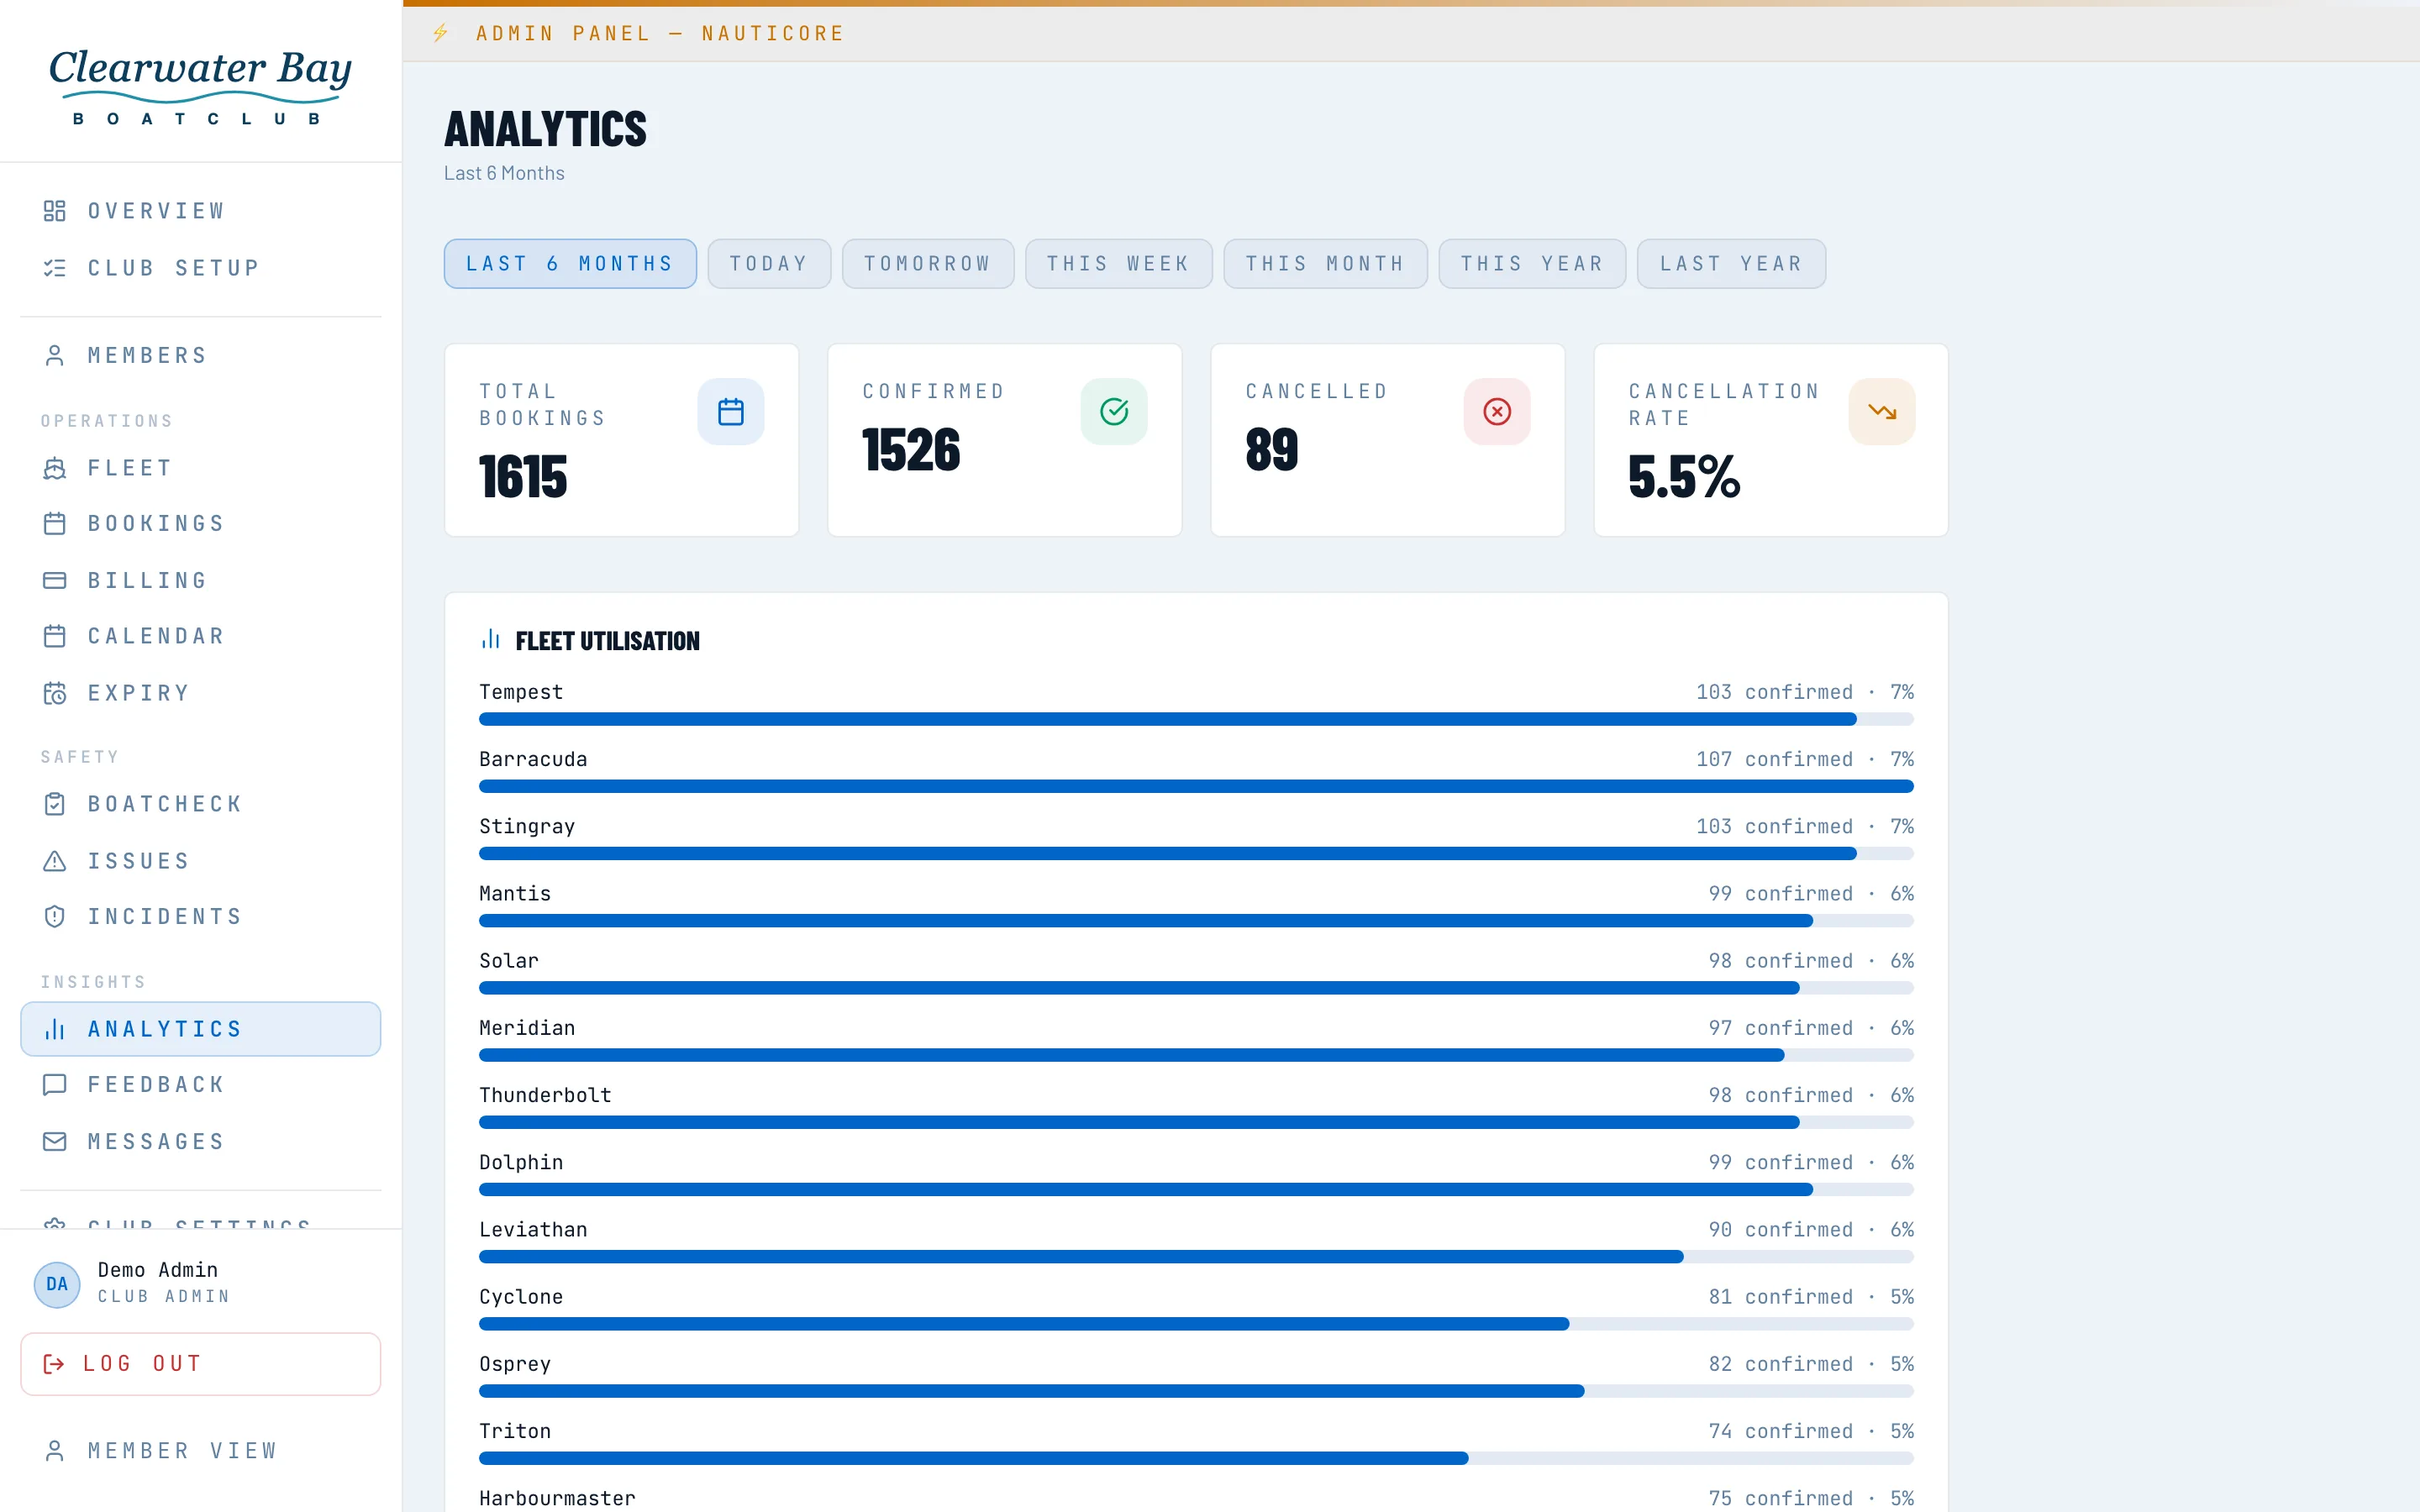Navigate to Bookings

(200, 524)
